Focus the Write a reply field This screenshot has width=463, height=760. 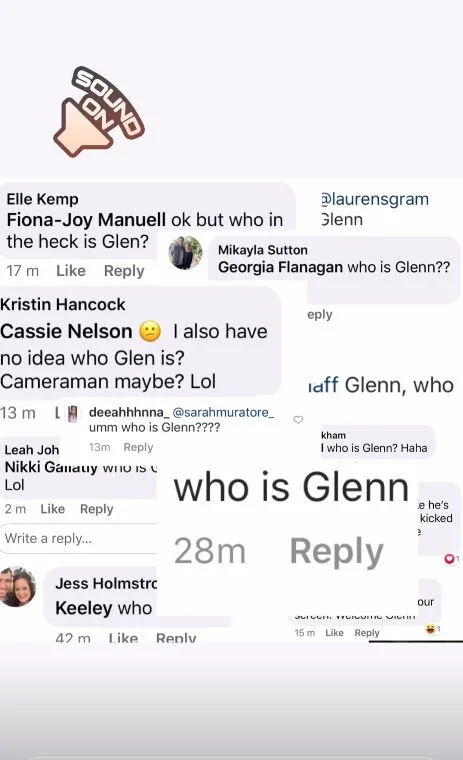point(80,538)
